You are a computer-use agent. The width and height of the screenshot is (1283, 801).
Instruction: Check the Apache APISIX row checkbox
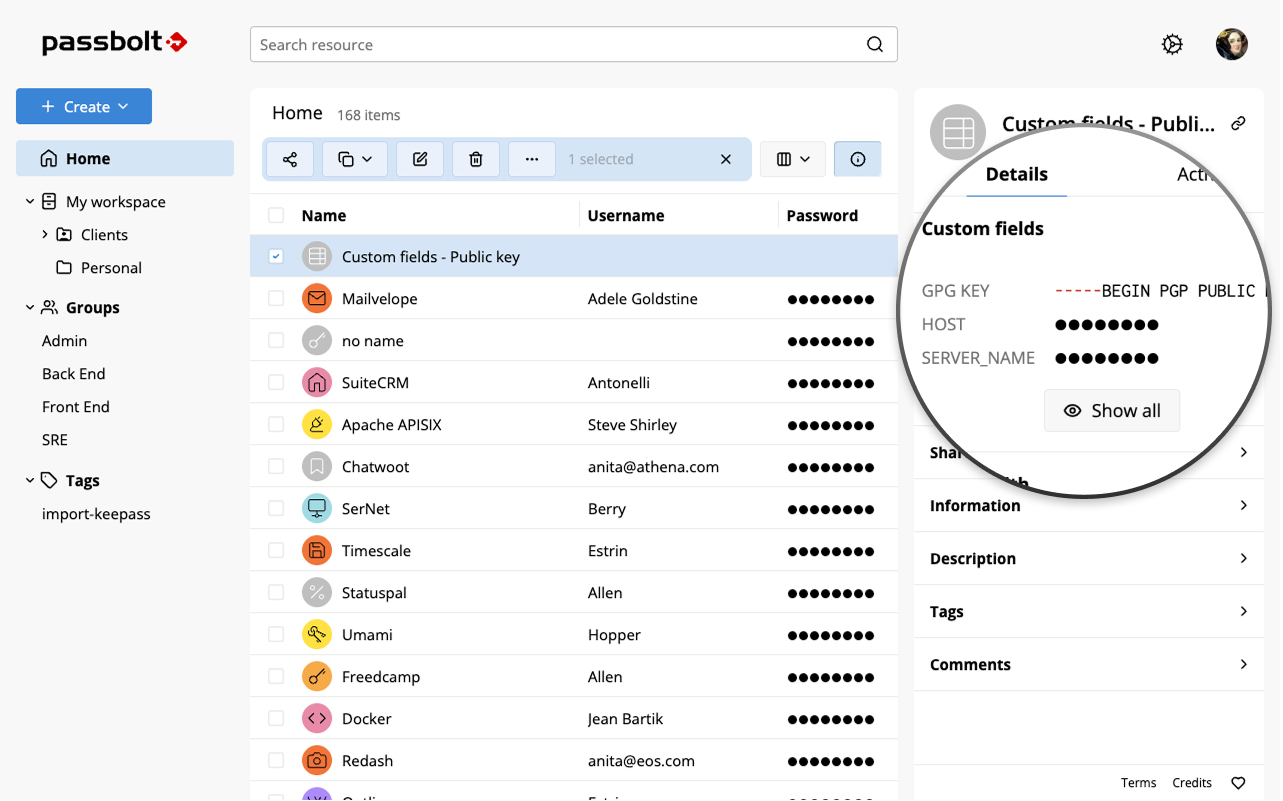276,424
